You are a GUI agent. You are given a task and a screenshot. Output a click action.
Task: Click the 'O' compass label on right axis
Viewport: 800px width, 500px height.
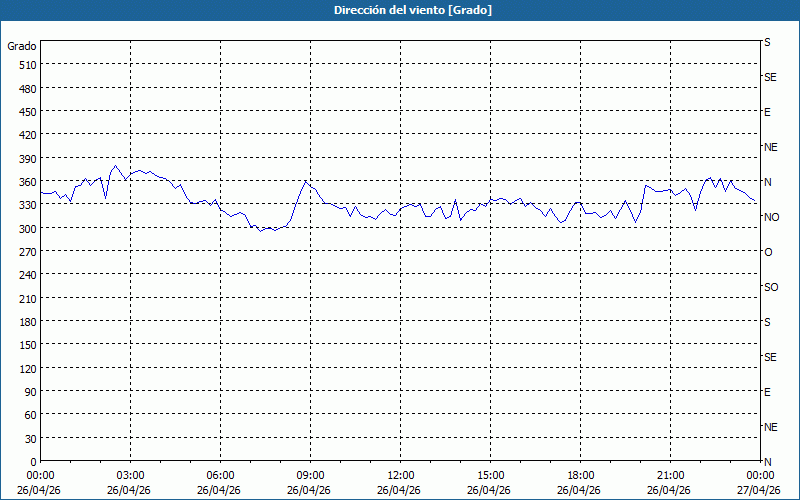[768, 252]
